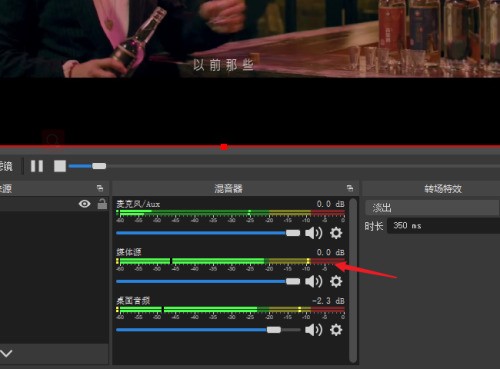This screenshot has height=369, width=500.
Task: Open settings gear for 桌面音频
Action: (336, 330)
